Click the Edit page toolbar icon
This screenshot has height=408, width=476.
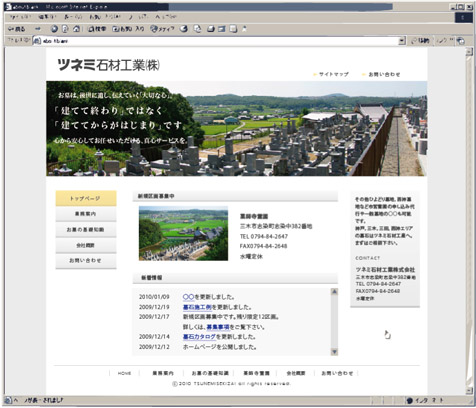pyautogui.click(x=222, y=29)
